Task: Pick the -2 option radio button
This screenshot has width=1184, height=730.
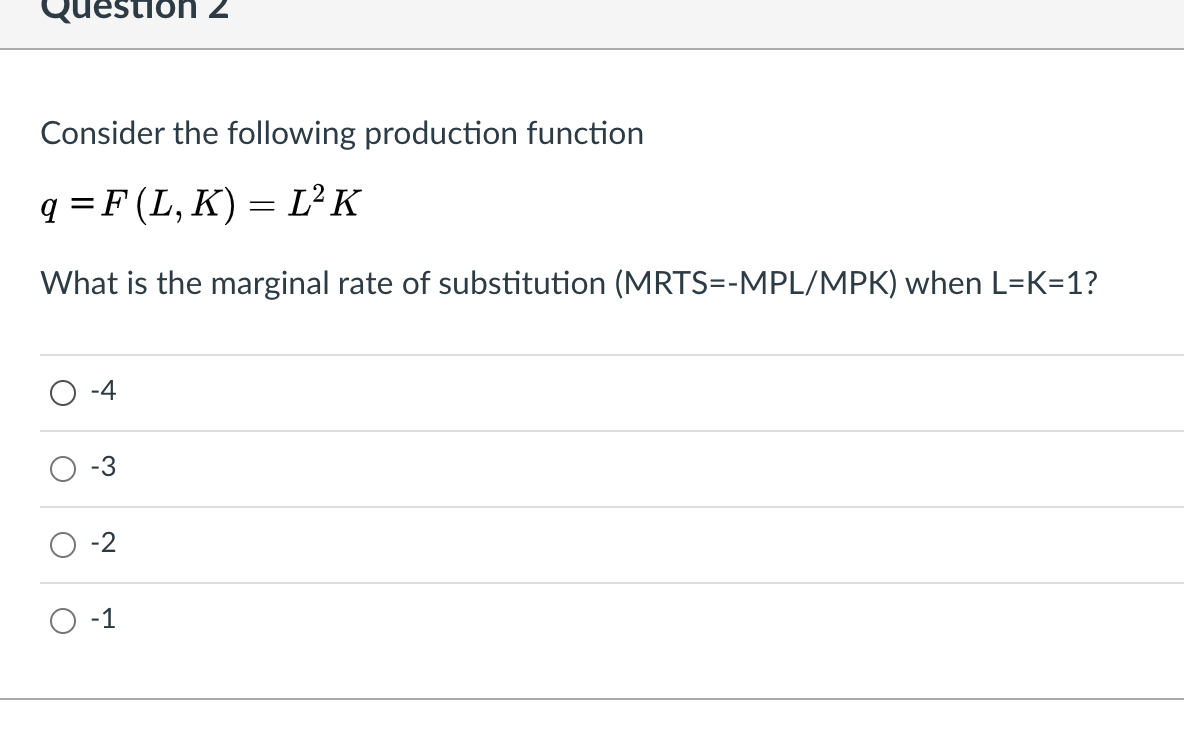Action: tap(62, 545)
